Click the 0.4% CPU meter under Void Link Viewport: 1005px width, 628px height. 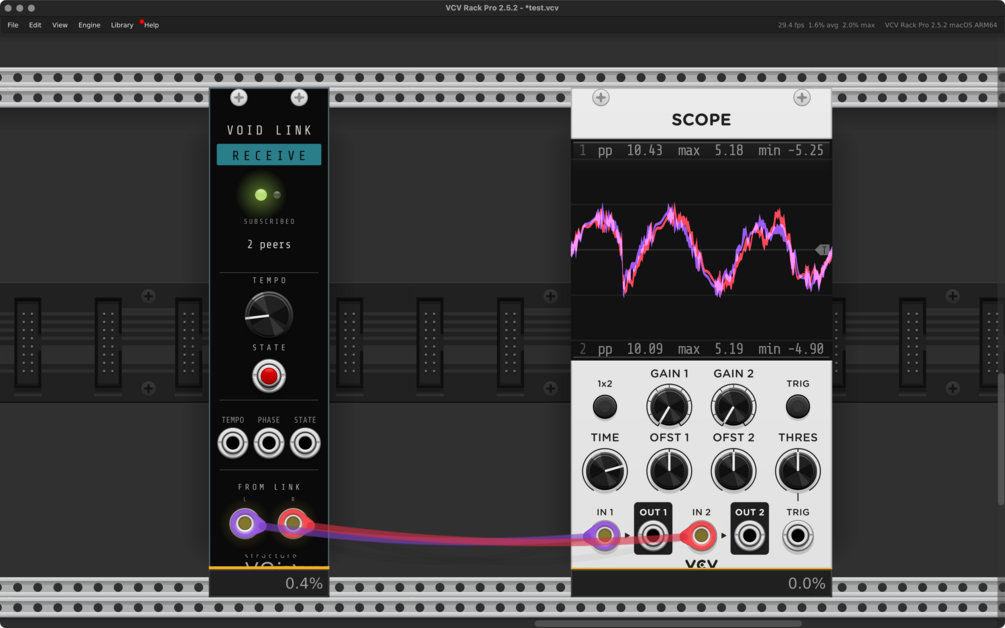point(304,583)
